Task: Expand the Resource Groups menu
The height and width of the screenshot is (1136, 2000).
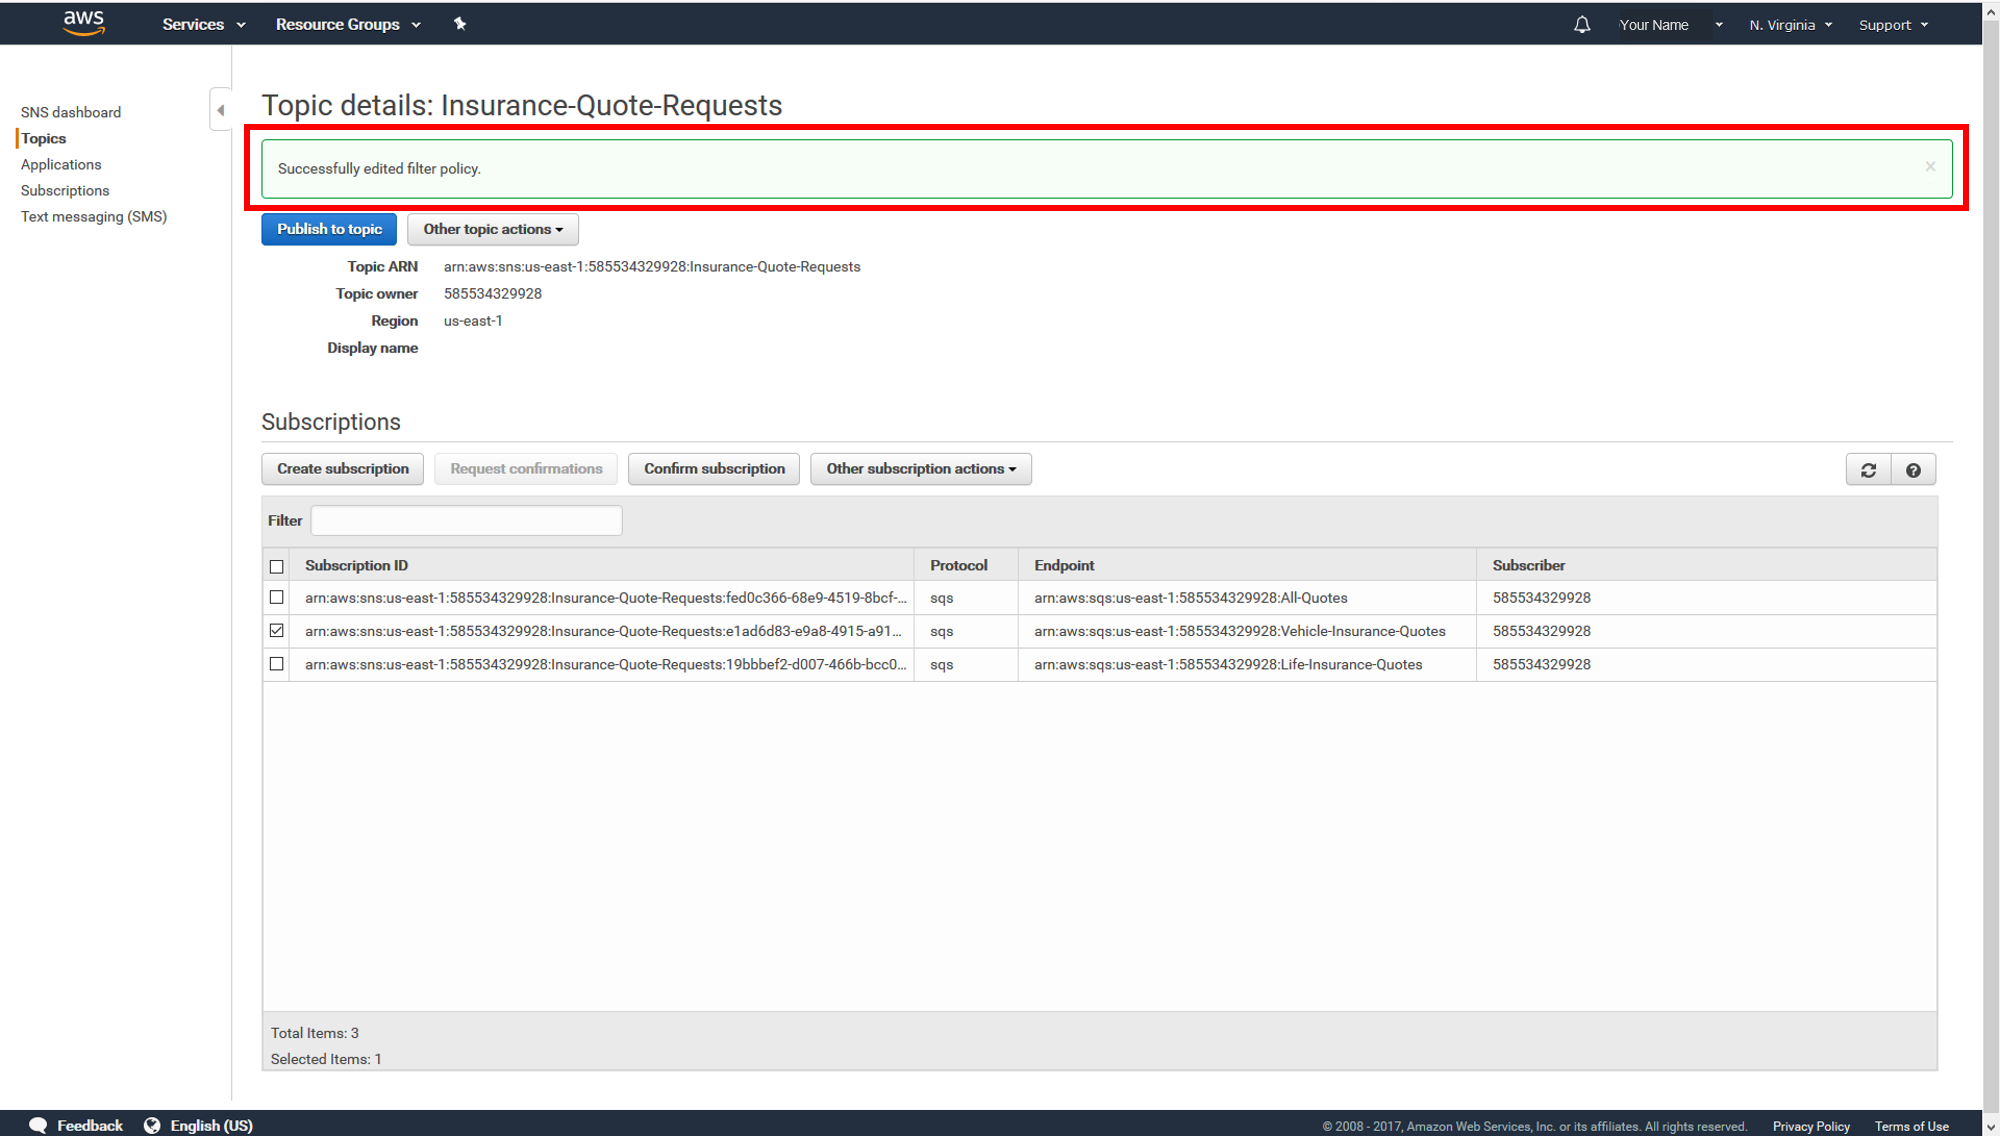Action: tap(348, 24)
